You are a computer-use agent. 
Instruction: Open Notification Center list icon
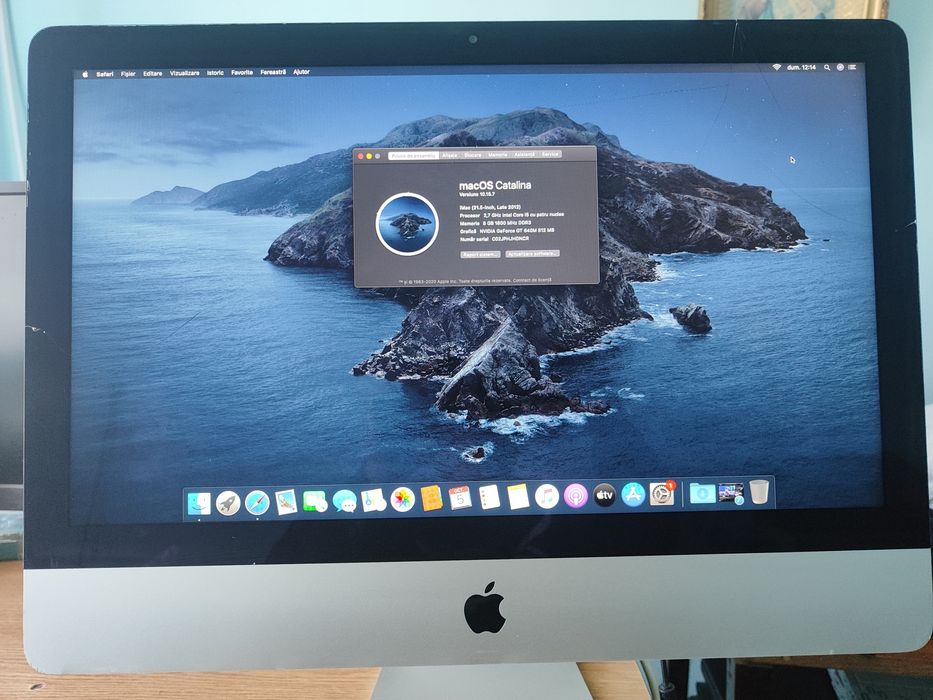[853, 67]
